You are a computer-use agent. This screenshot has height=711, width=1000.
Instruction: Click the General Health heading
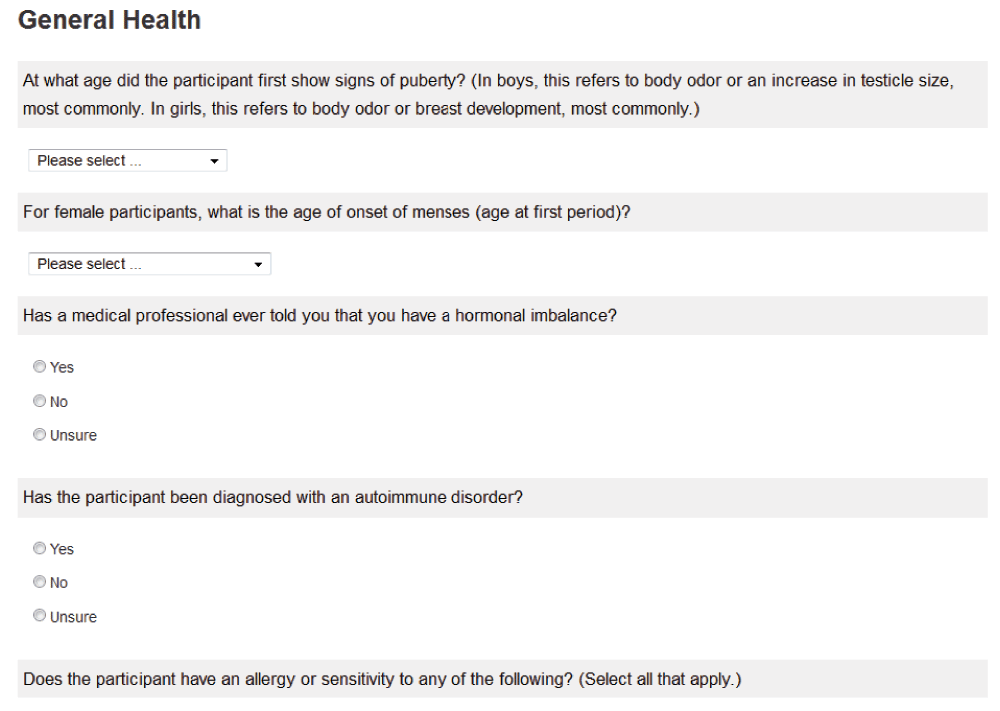point(110,20)
